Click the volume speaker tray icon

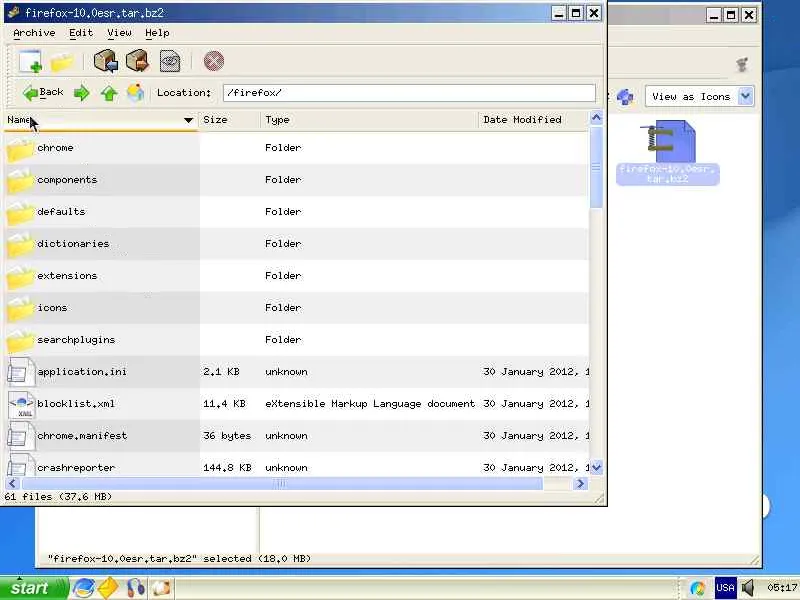click(x=748, y=588)
